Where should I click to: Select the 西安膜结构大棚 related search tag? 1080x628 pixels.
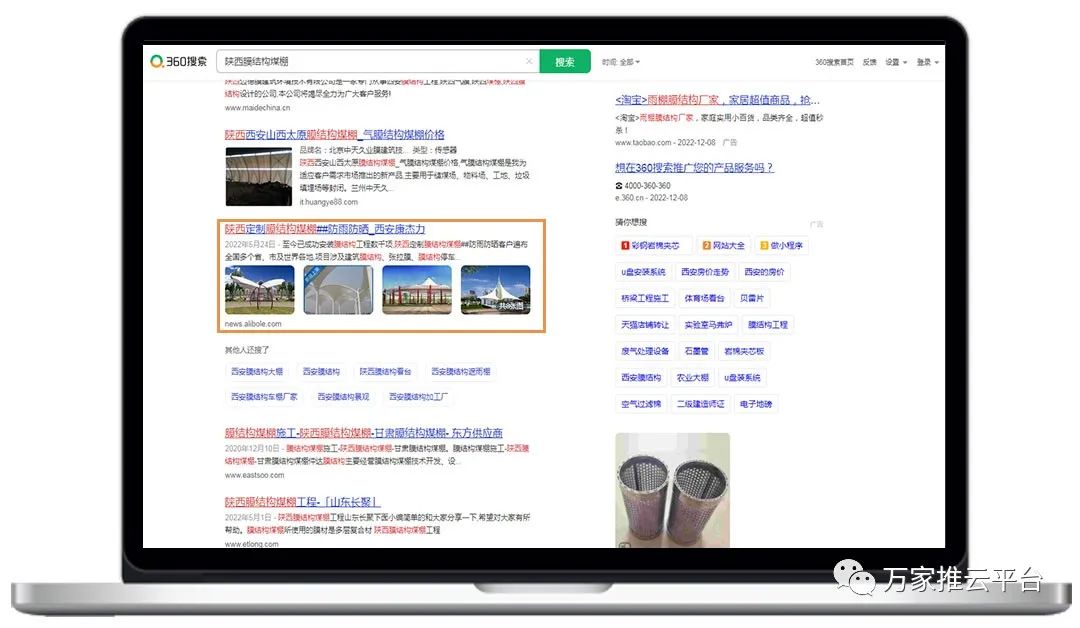[257, 371]
